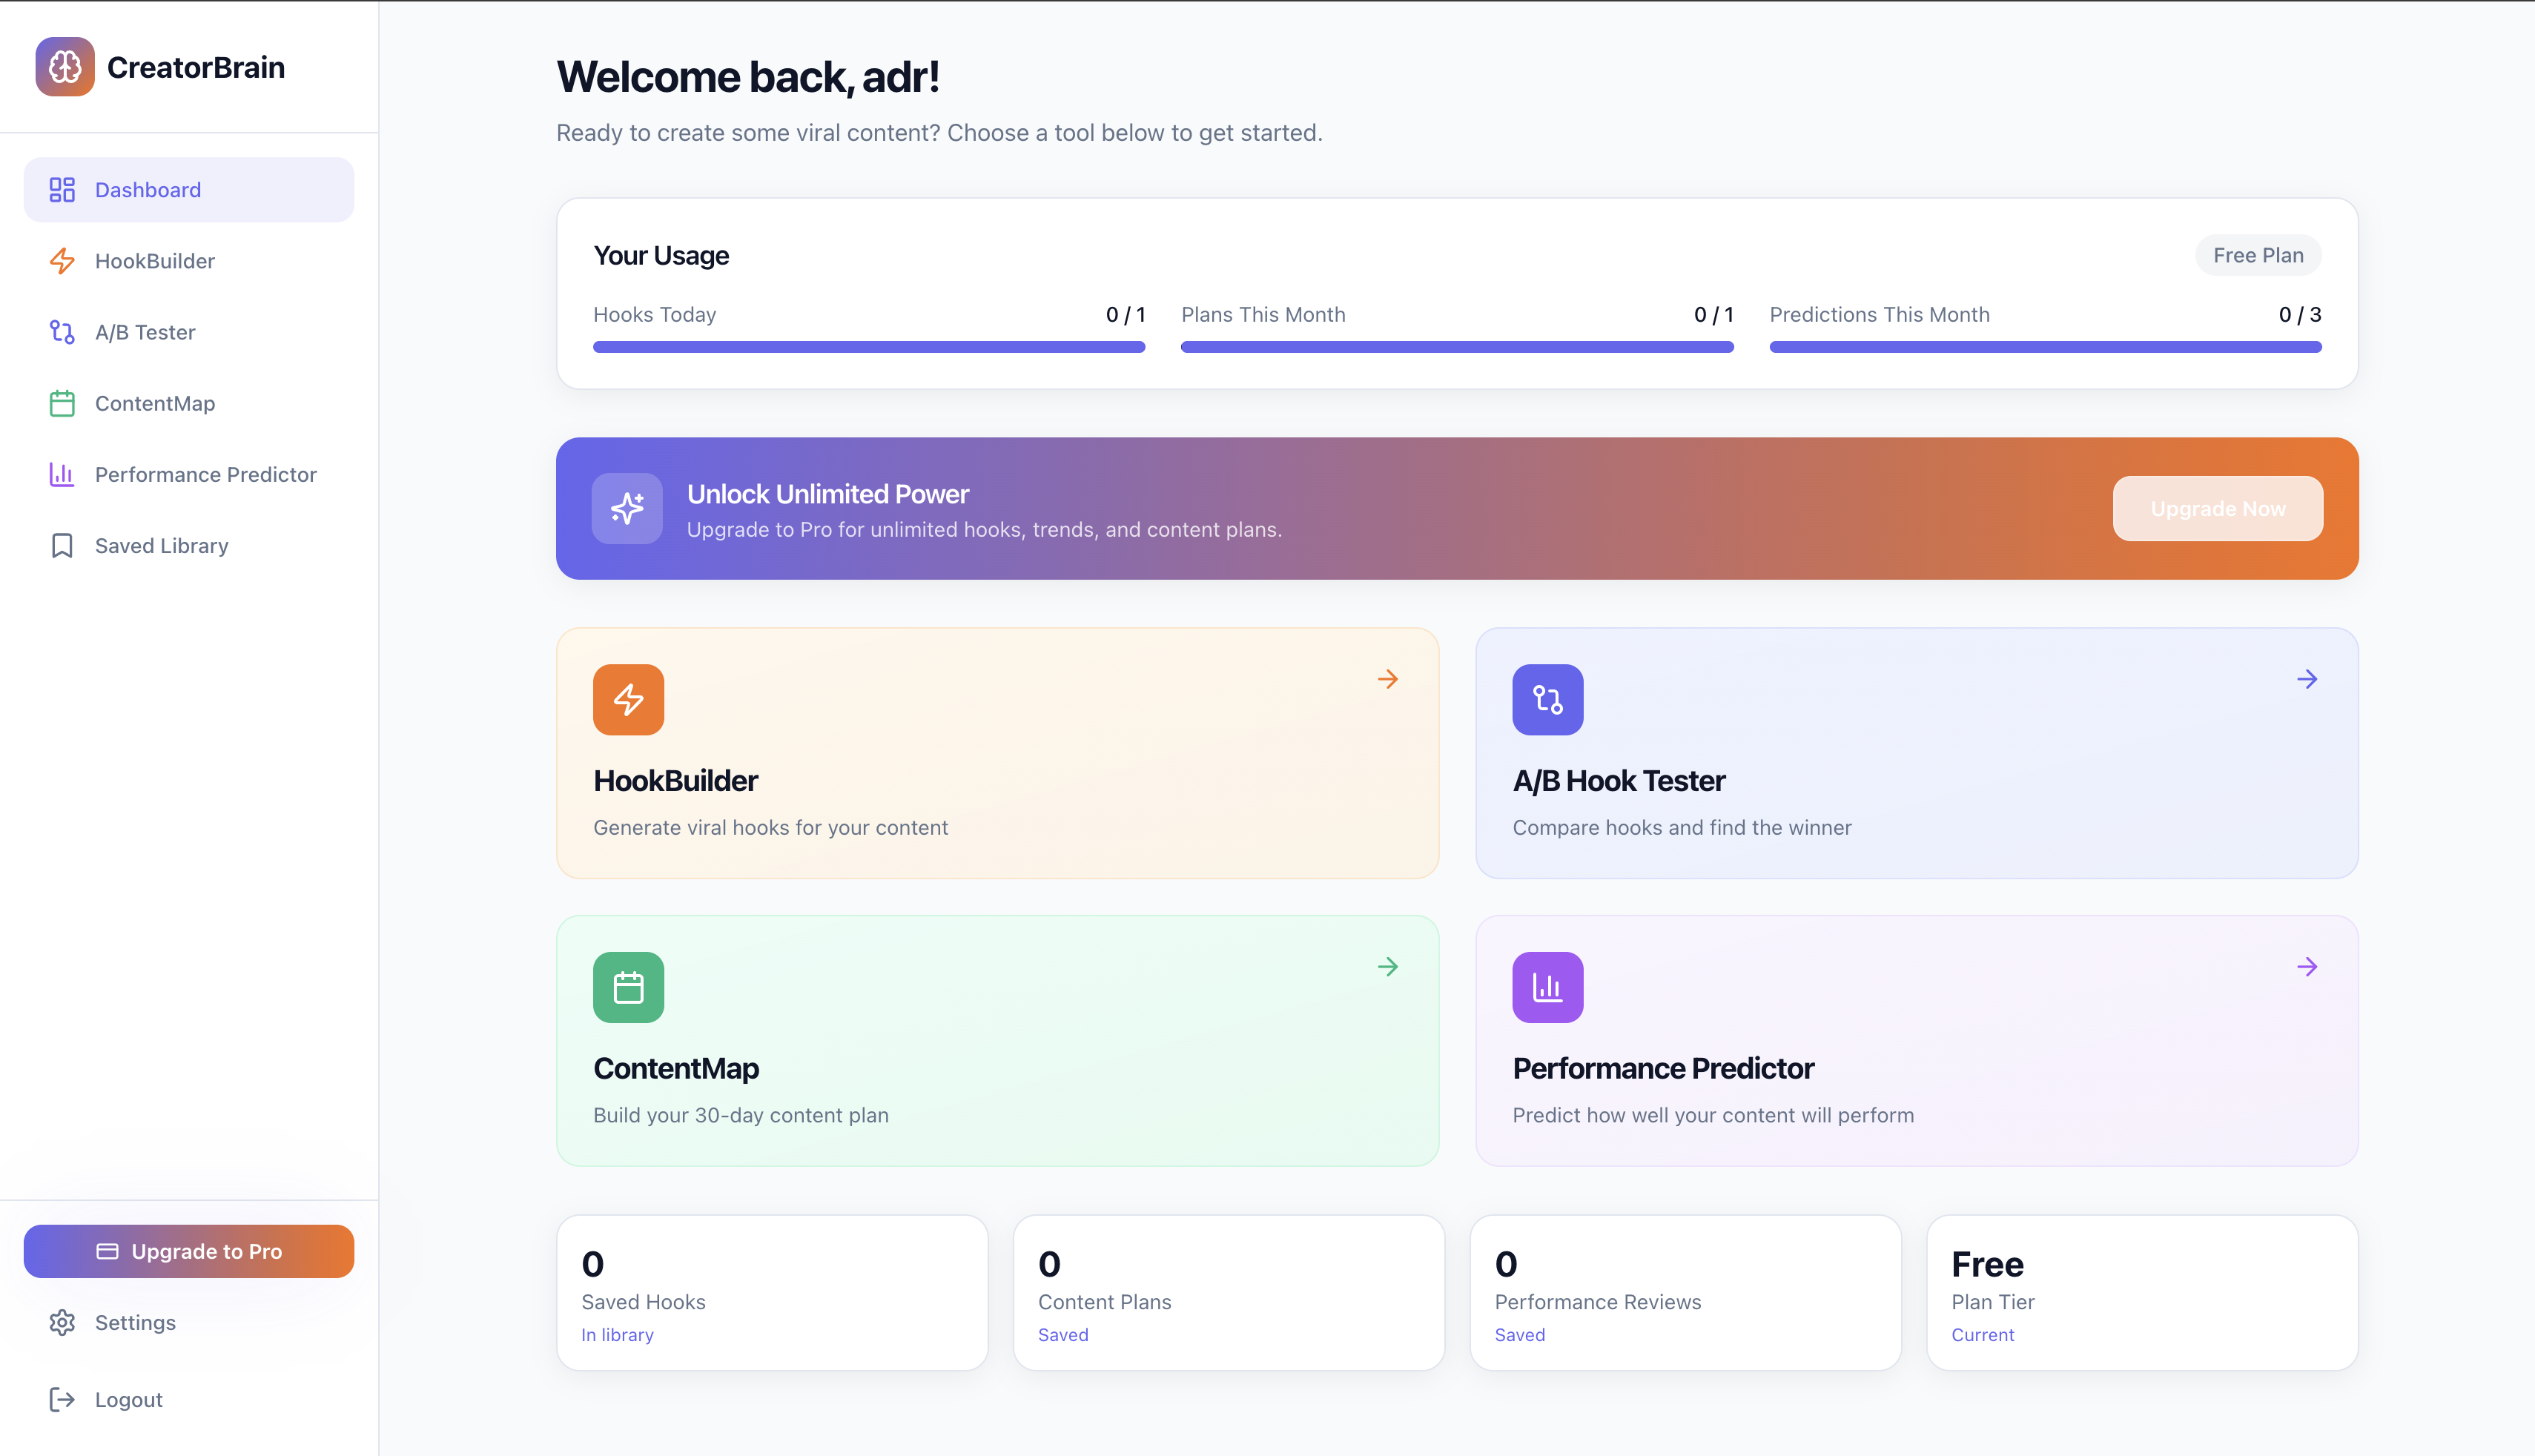Click the green calendar ContentMap card icon
The image size is (2535, 1456).
(628, 987)
